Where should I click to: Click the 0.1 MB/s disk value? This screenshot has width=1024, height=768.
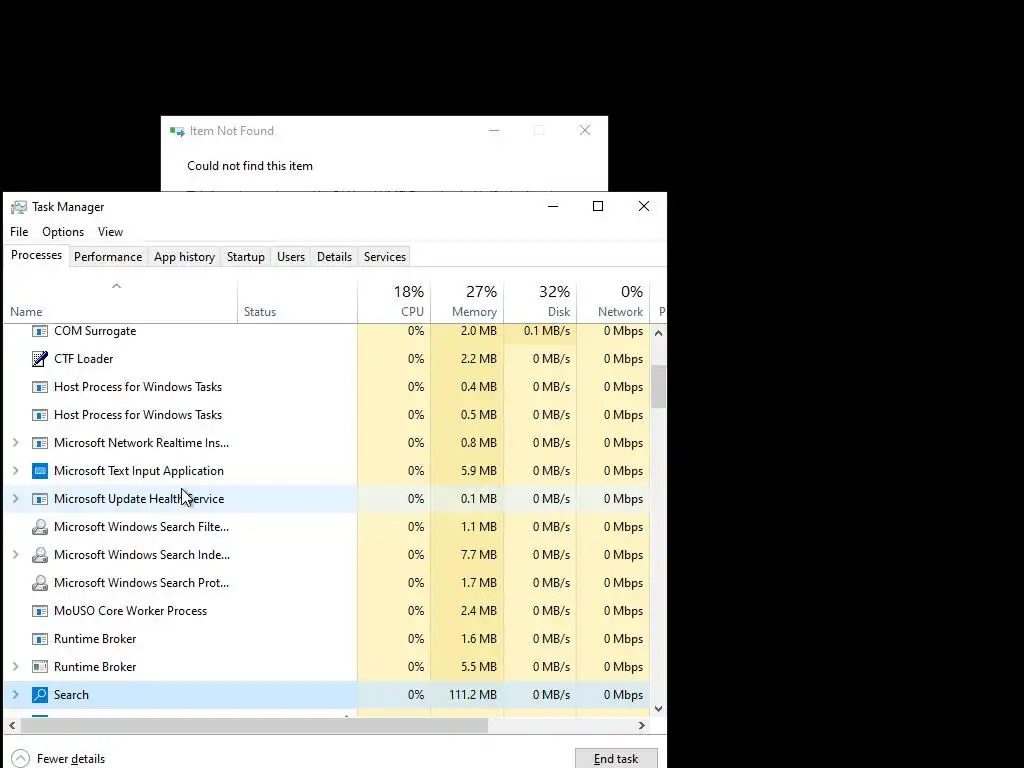click(x=547, y=331)
